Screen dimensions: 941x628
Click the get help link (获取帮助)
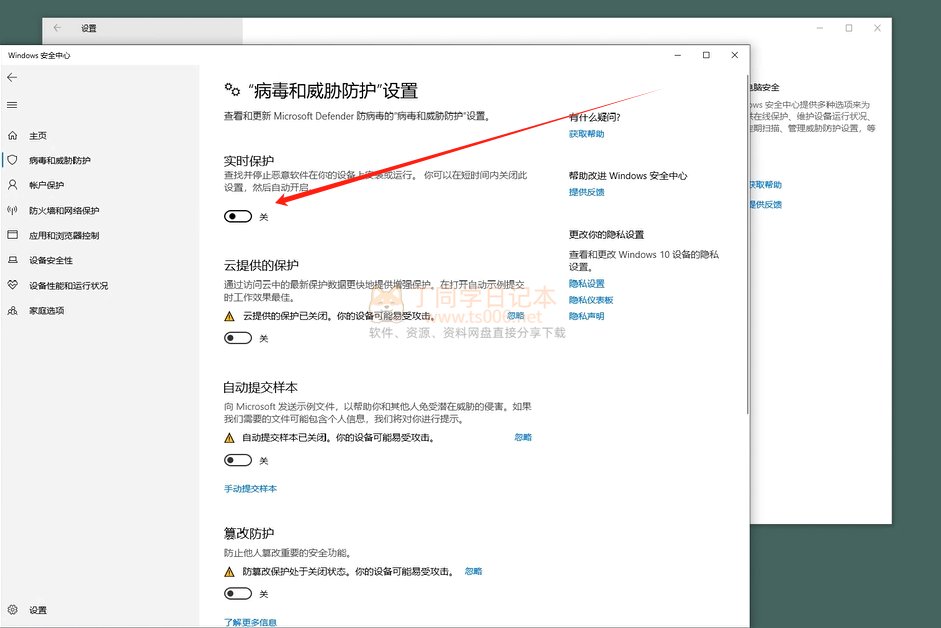[586, 134]
